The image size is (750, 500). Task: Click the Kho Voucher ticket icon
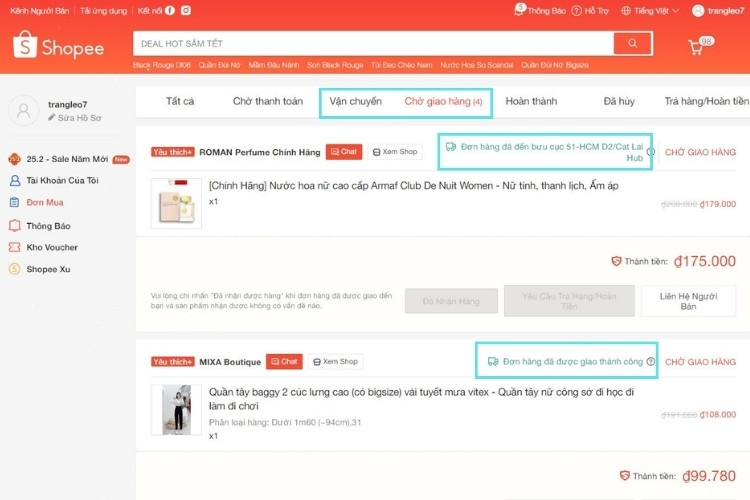(x=15, y=247)
